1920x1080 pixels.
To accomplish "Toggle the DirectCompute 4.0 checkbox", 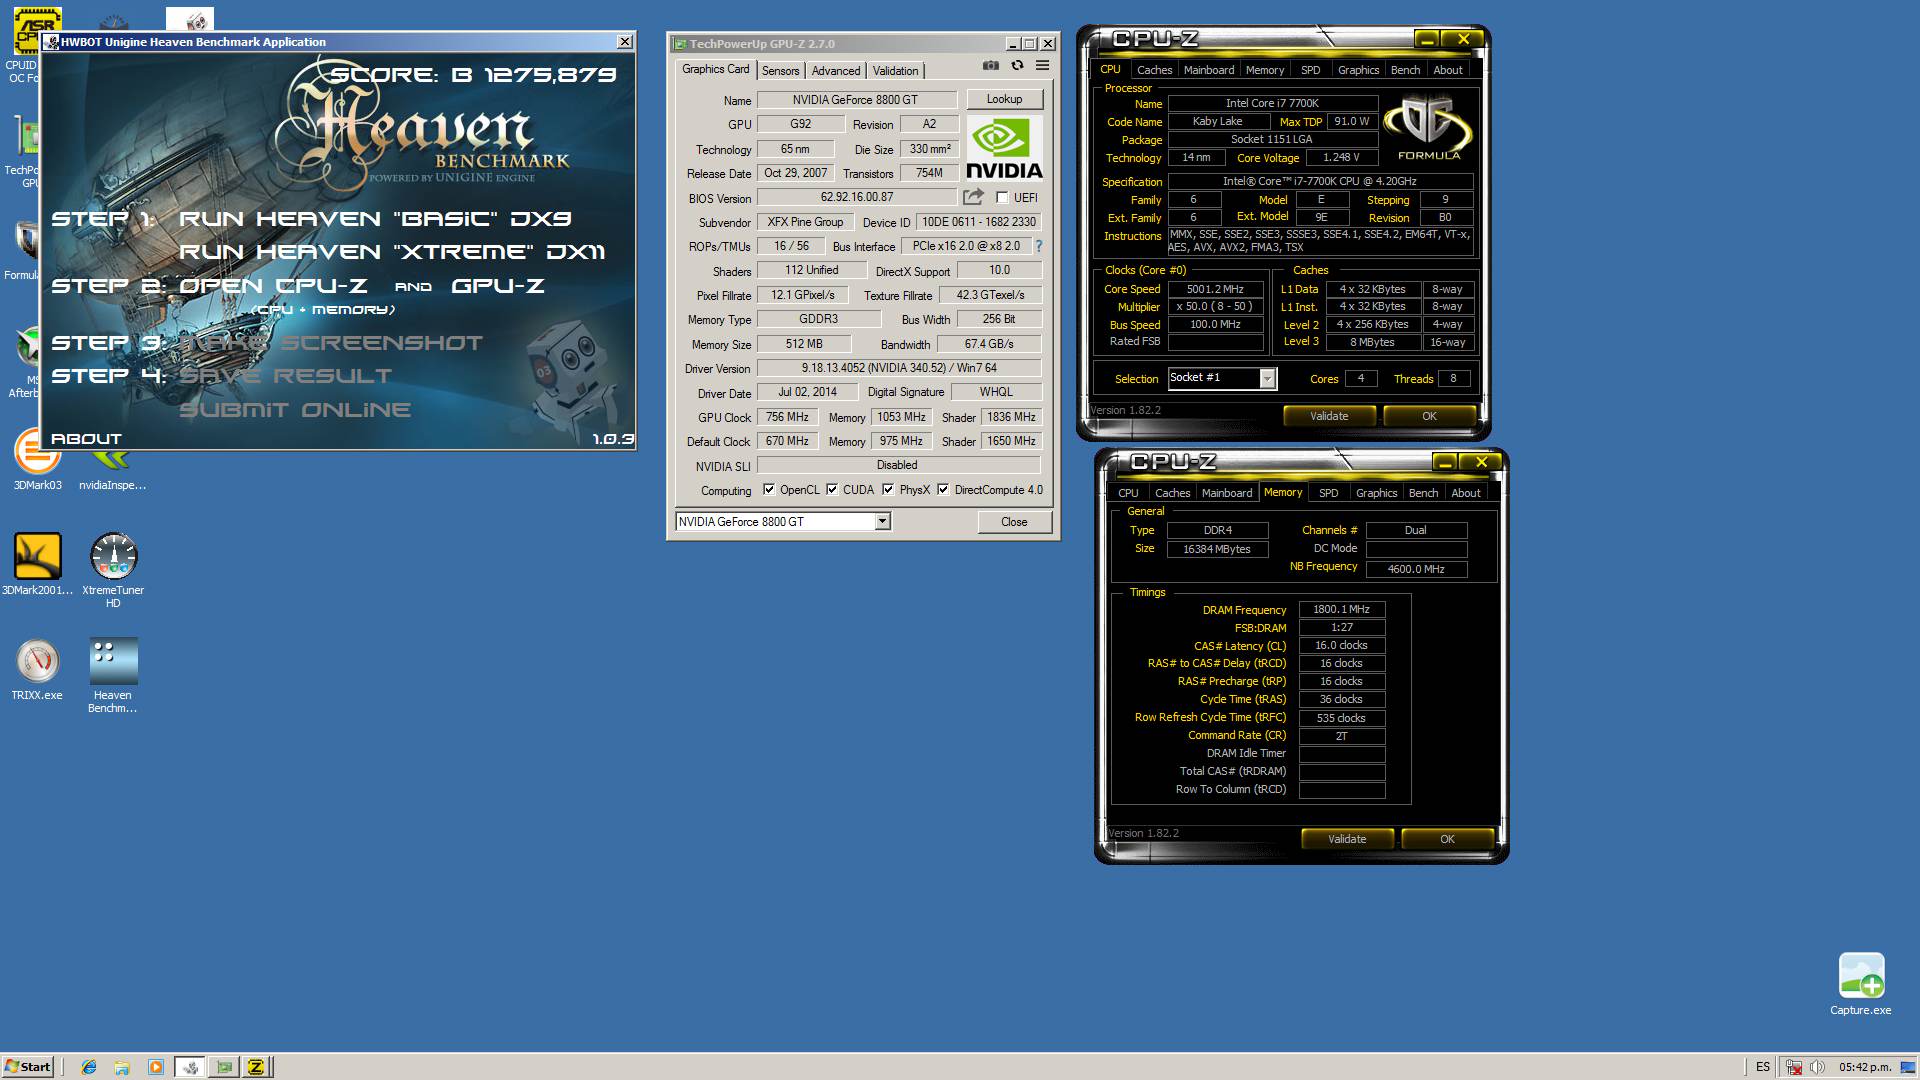I will coord(943,490).
